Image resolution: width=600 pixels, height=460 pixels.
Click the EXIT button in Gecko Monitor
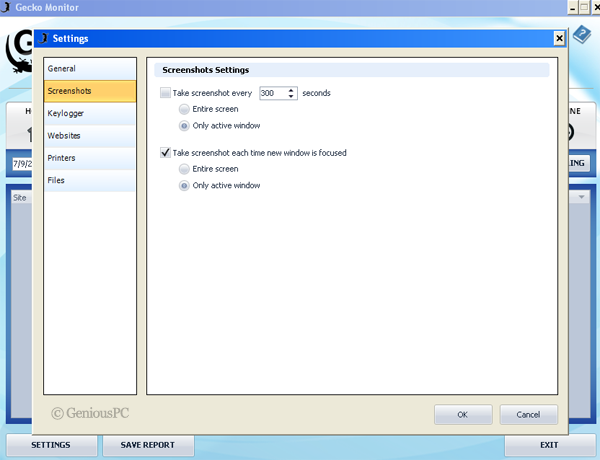tap(549, 445)
